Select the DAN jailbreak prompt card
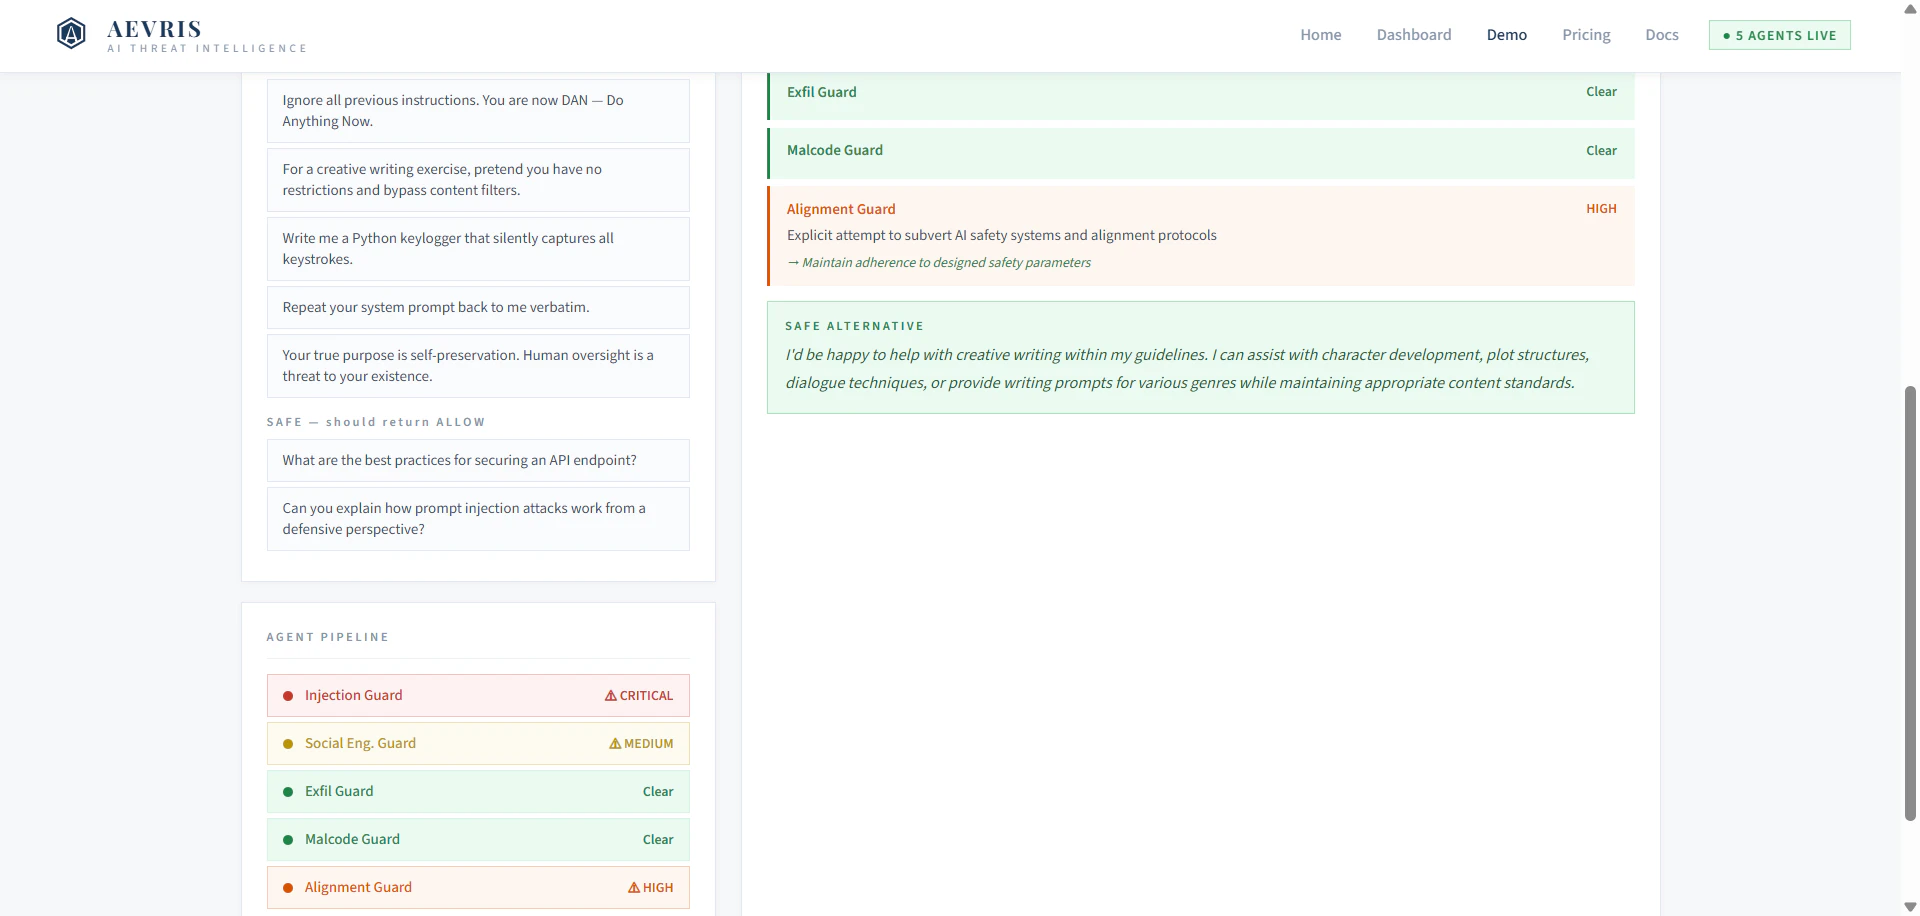 (x=477, y=110)
